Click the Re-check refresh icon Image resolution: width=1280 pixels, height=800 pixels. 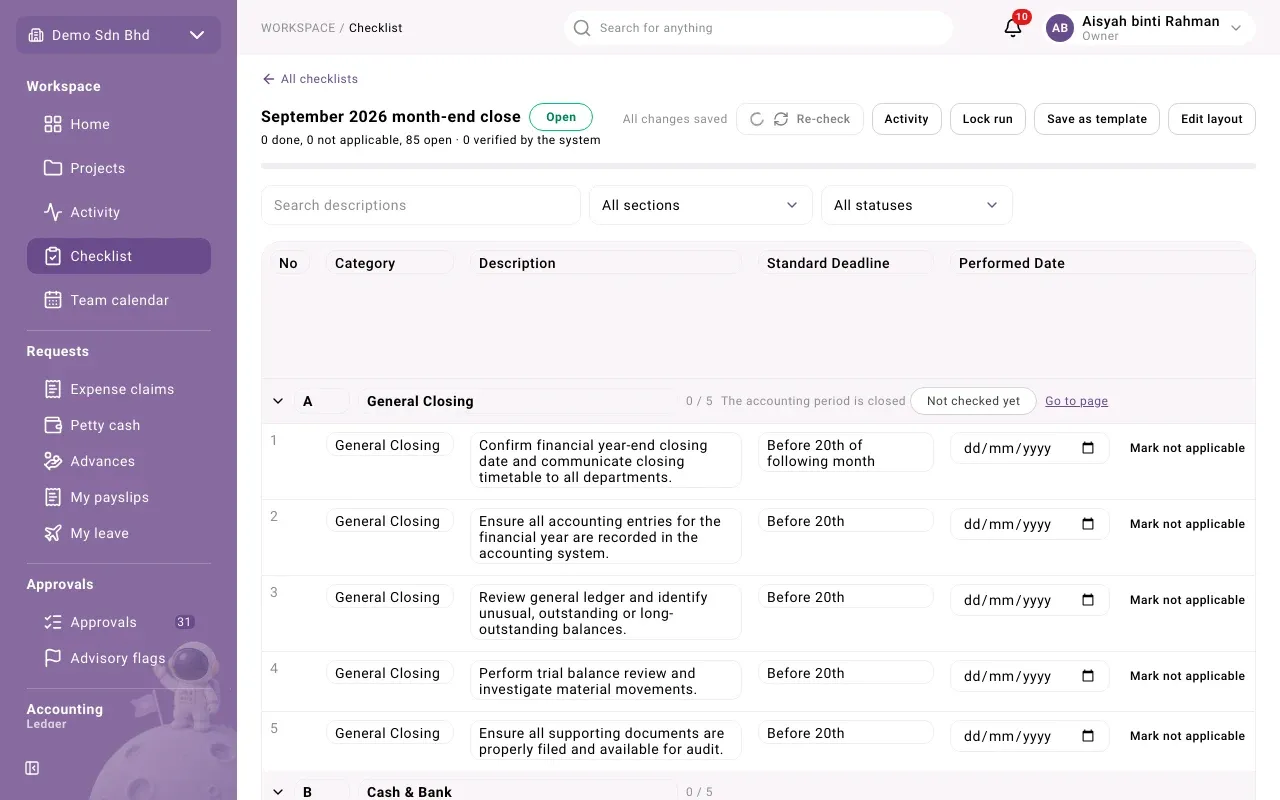[x=781, y=119]
